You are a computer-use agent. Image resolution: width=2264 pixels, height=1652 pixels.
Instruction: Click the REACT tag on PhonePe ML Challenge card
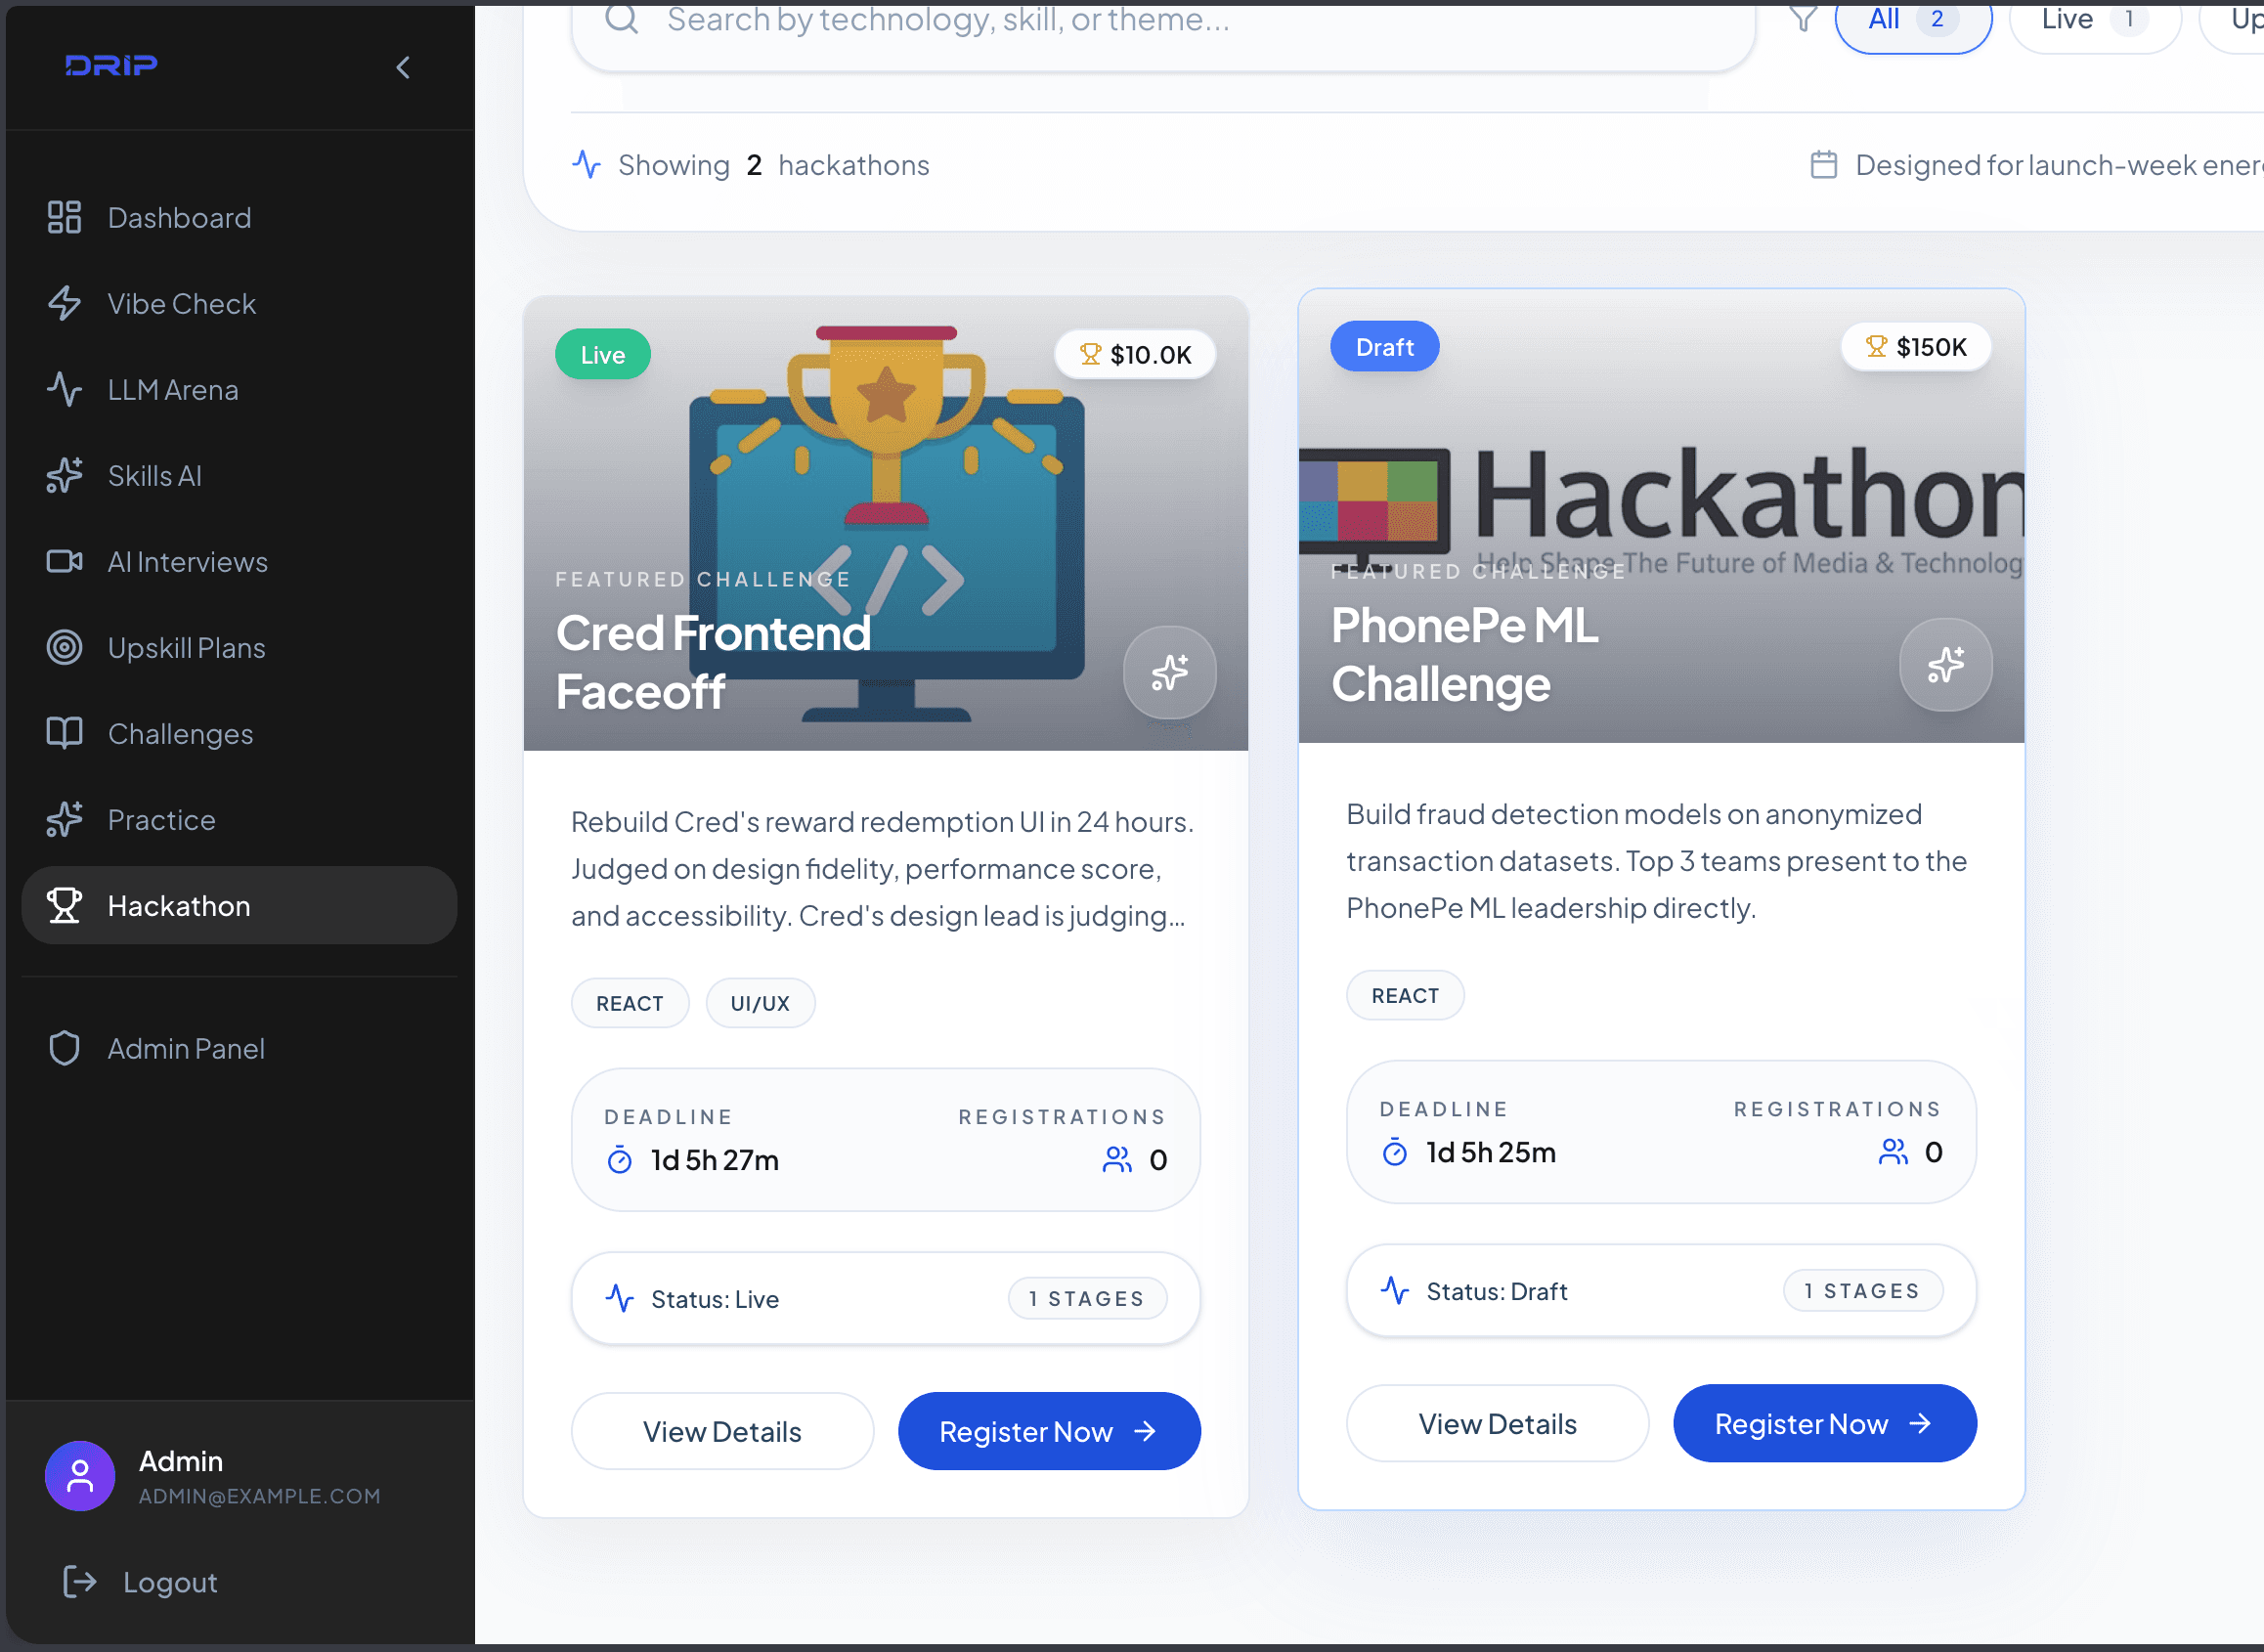pos(1405,996)
